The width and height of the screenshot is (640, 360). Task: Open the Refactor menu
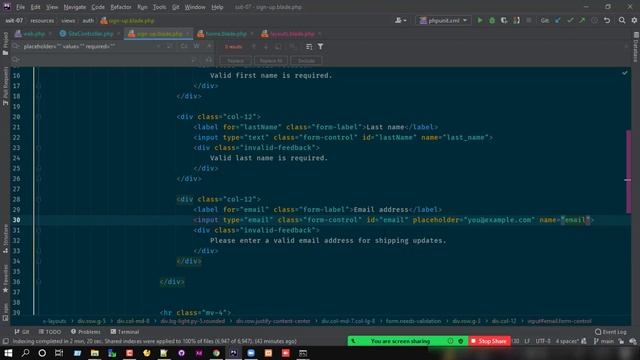(121, 7)
